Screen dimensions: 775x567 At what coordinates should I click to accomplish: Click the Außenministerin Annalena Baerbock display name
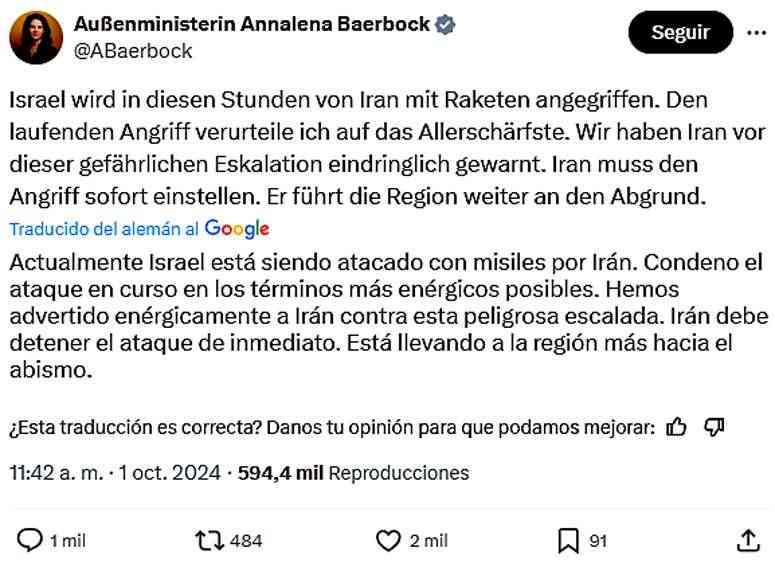tap(253, 25)
